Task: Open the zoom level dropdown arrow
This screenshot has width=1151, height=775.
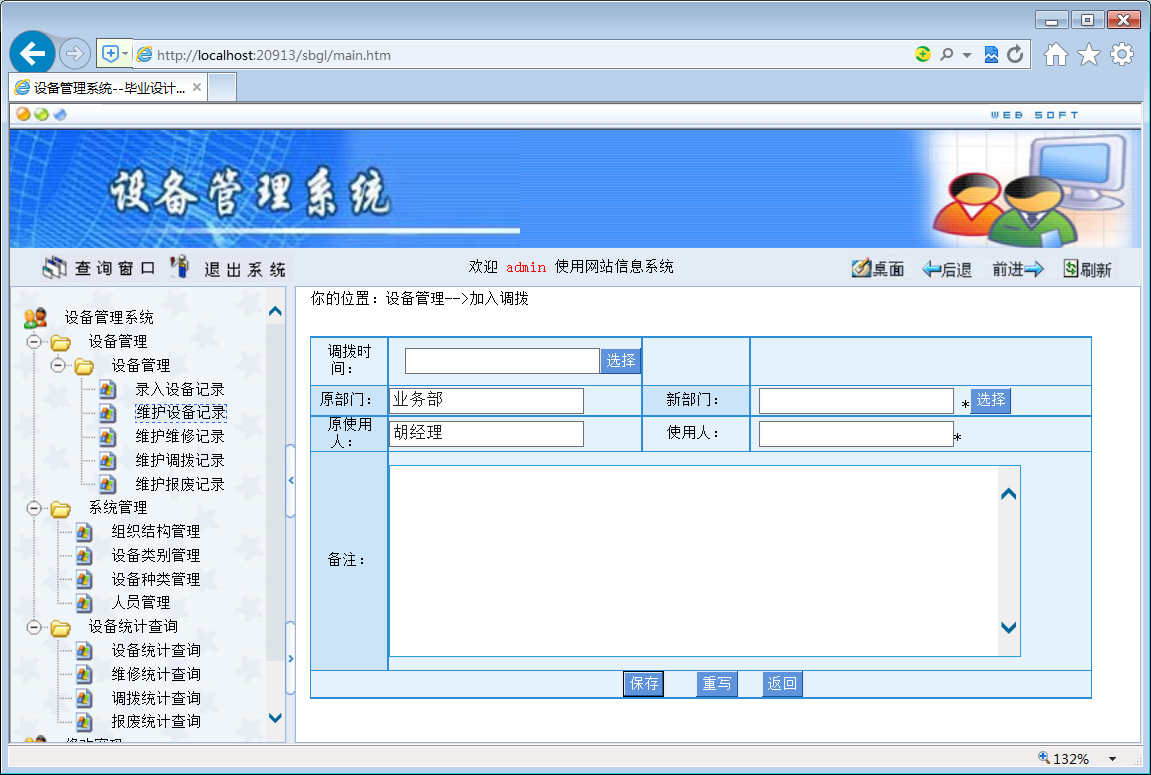Action: 1112,759
